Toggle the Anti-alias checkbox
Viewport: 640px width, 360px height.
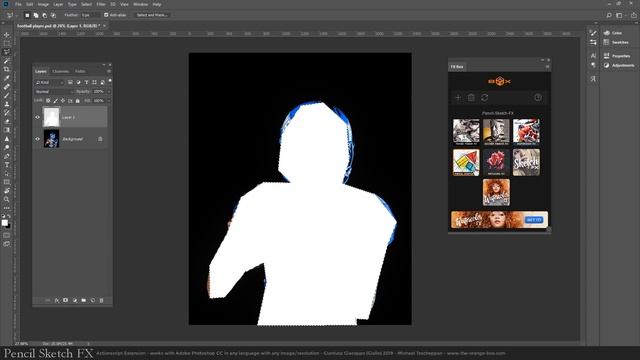pos(106,15)
